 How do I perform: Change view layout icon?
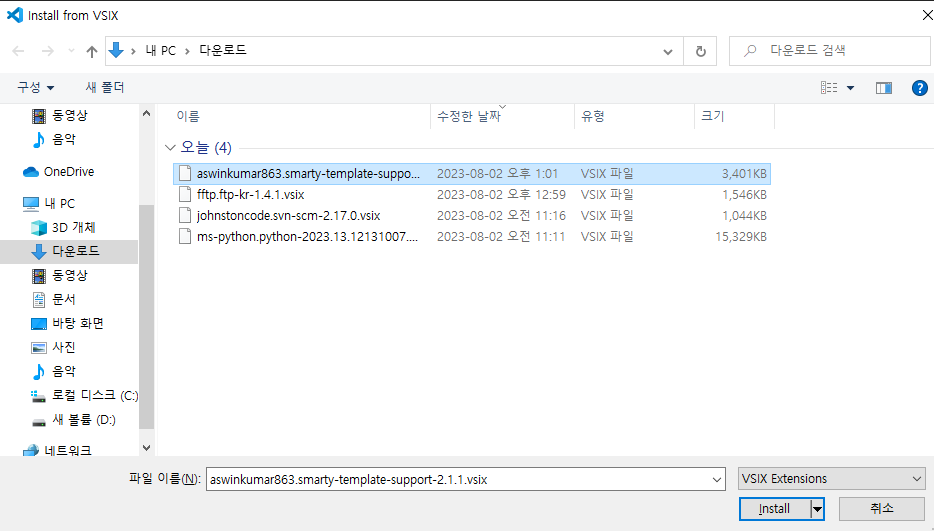(x=829, y=88)
